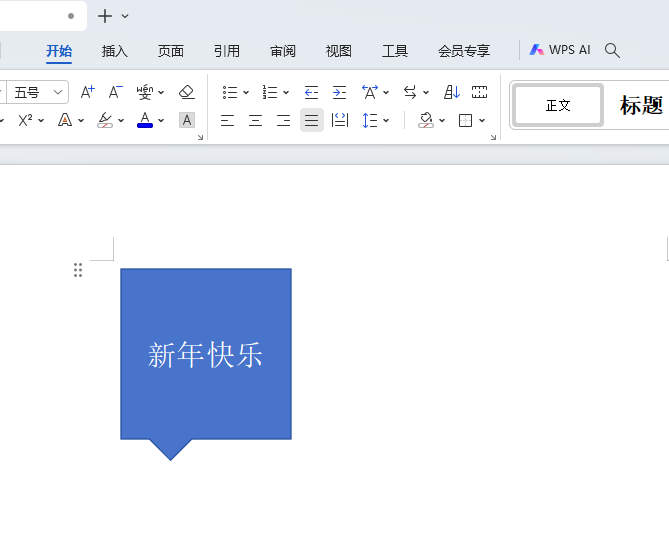Expand bullet list style arrow

pyautogui.click(x=246, y=92)
